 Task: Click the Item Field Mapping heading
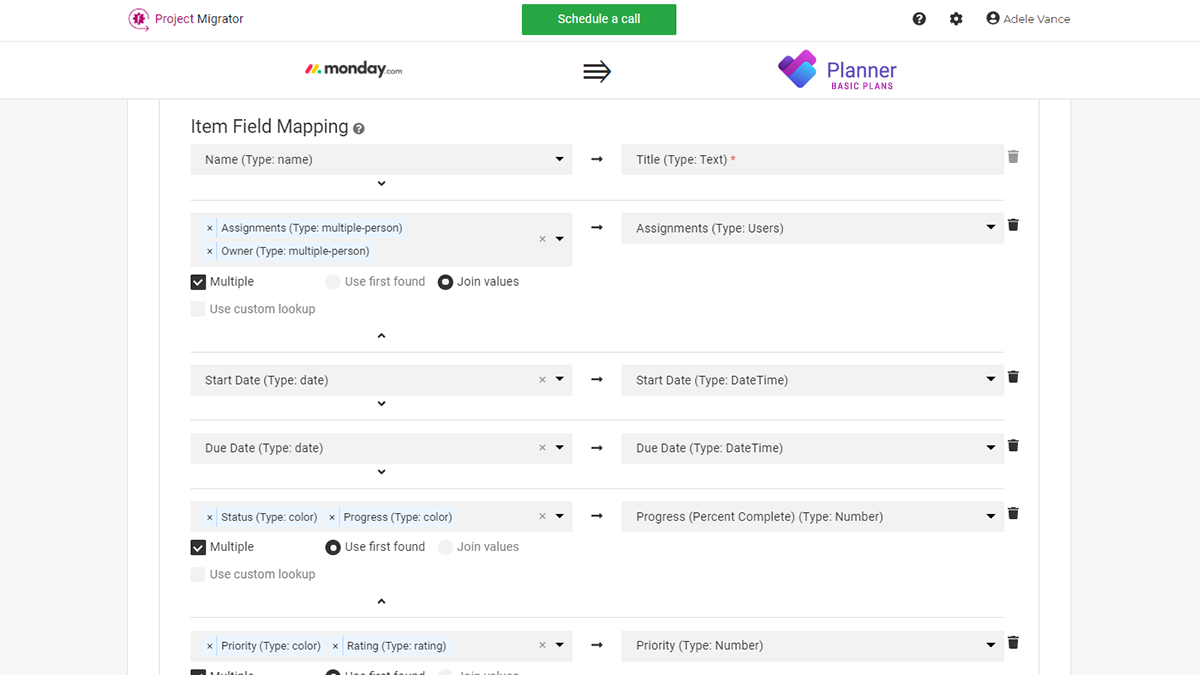(269, 127)
